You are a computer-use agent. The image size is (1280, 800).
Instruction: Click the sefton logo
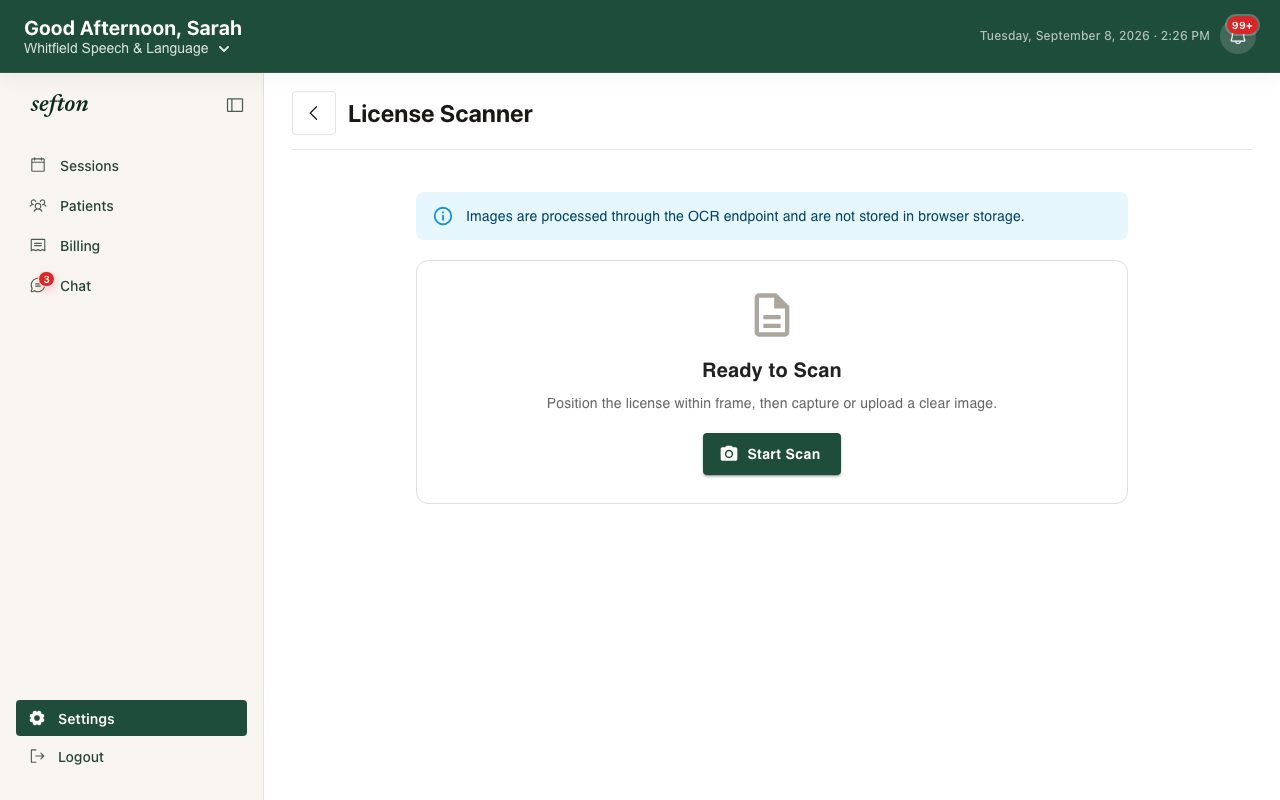(59, 105)
